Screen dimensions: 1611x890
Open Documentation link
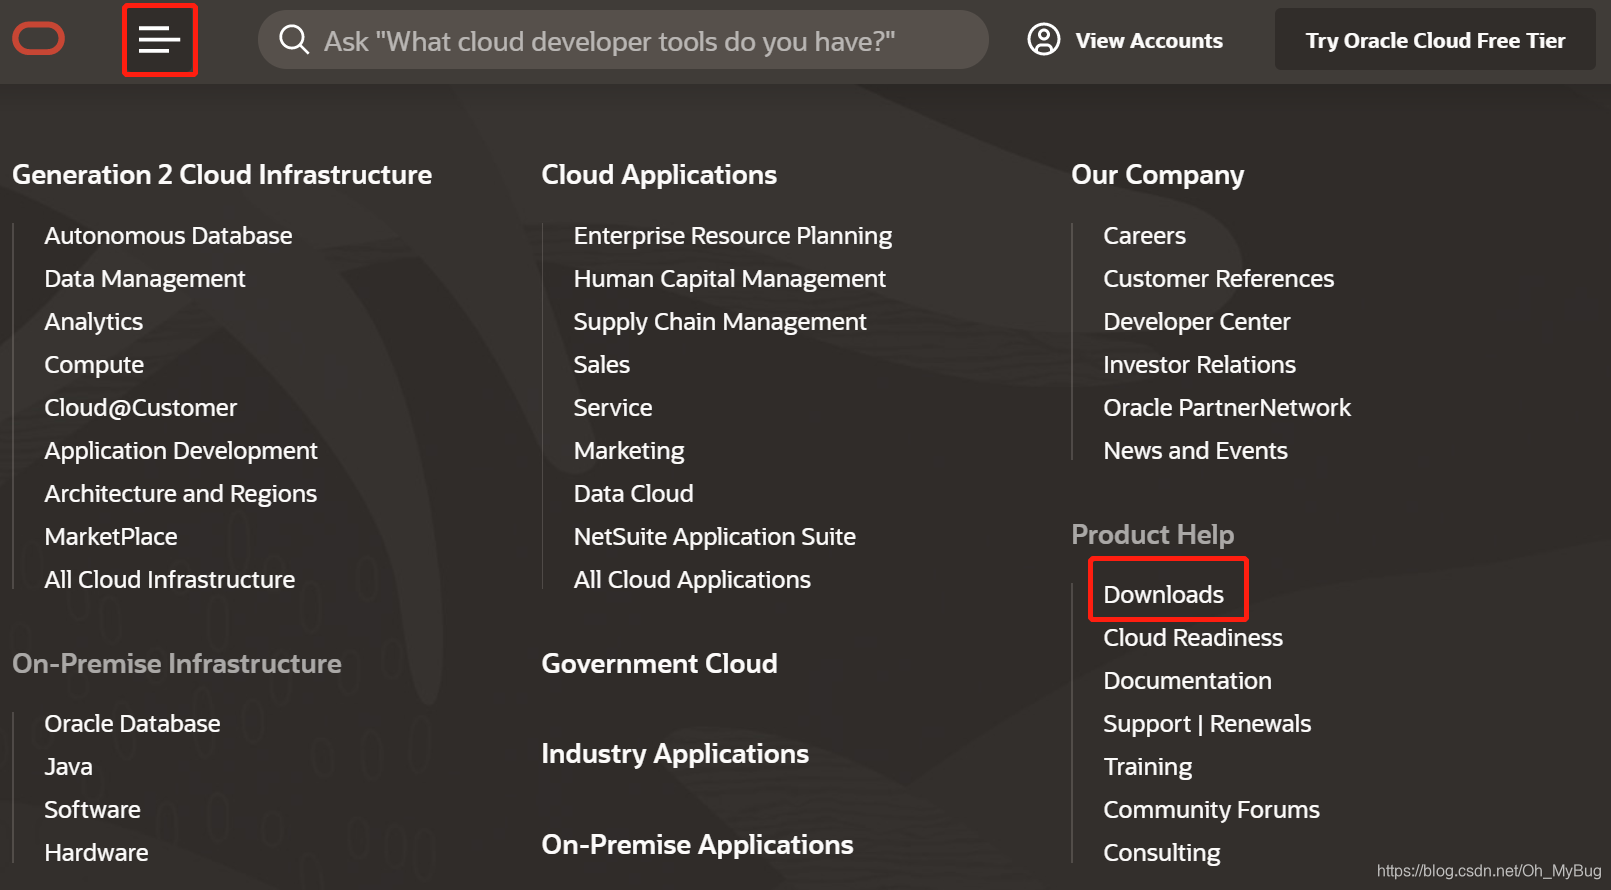[1188, 681]
